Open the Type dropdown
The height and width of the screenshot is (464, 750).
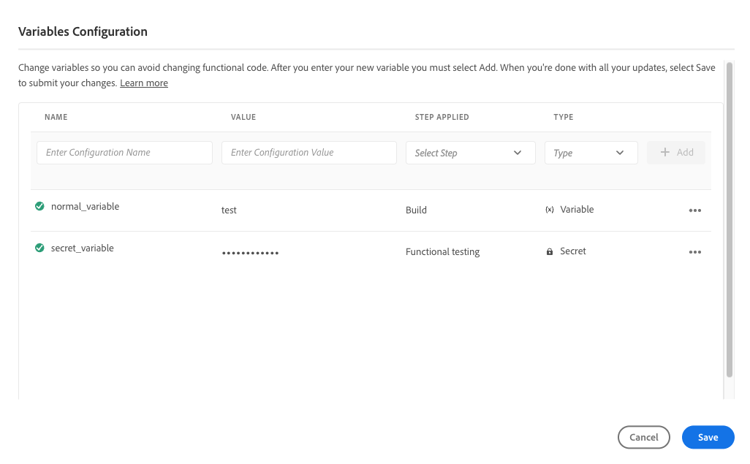click(590, 153)
